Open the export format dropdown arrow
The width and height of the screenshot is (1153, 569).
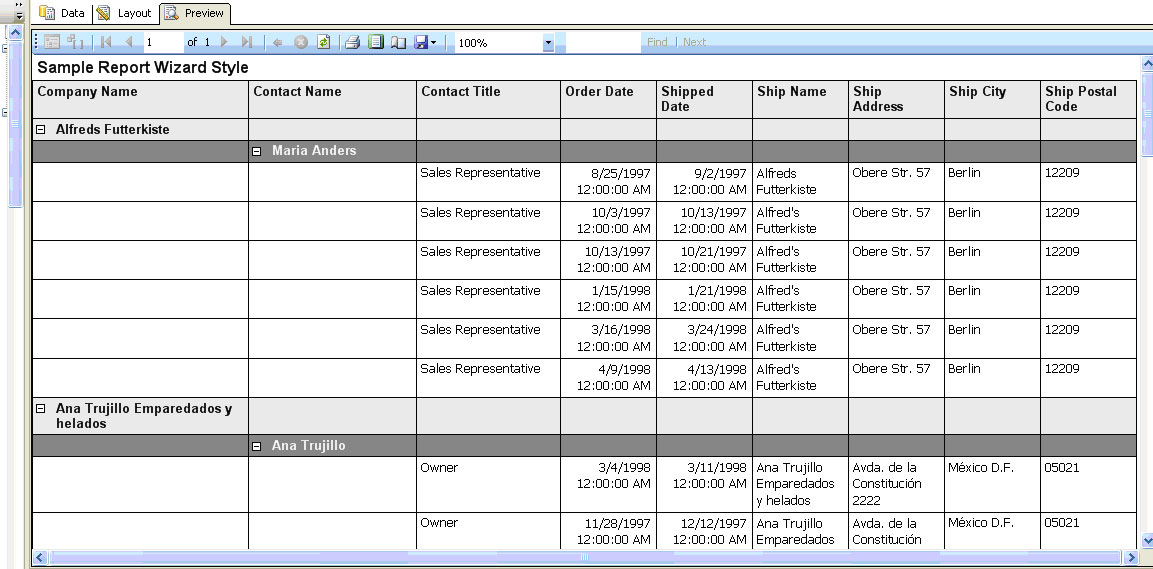[x=434, y=43]
